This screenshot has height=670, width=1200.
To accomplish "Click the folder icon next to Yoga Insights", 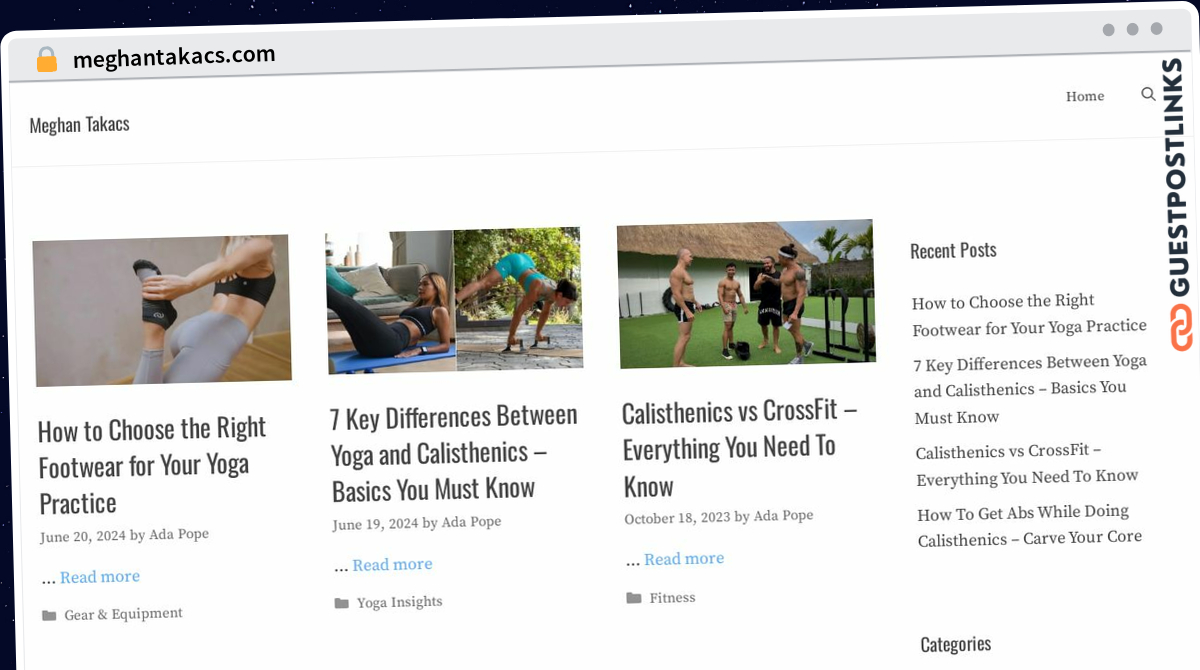I will (x=341, y=603).
